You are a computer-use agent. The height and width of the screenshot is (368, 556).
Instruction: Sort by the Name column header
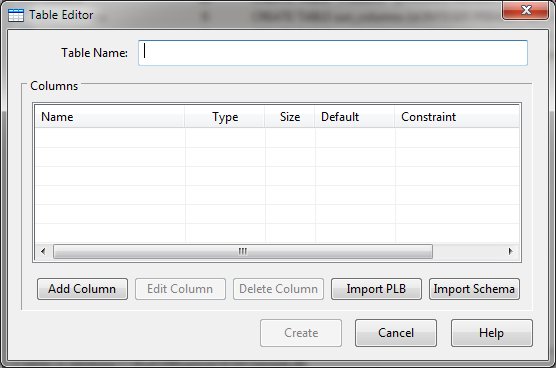click(x=110, y=117)
